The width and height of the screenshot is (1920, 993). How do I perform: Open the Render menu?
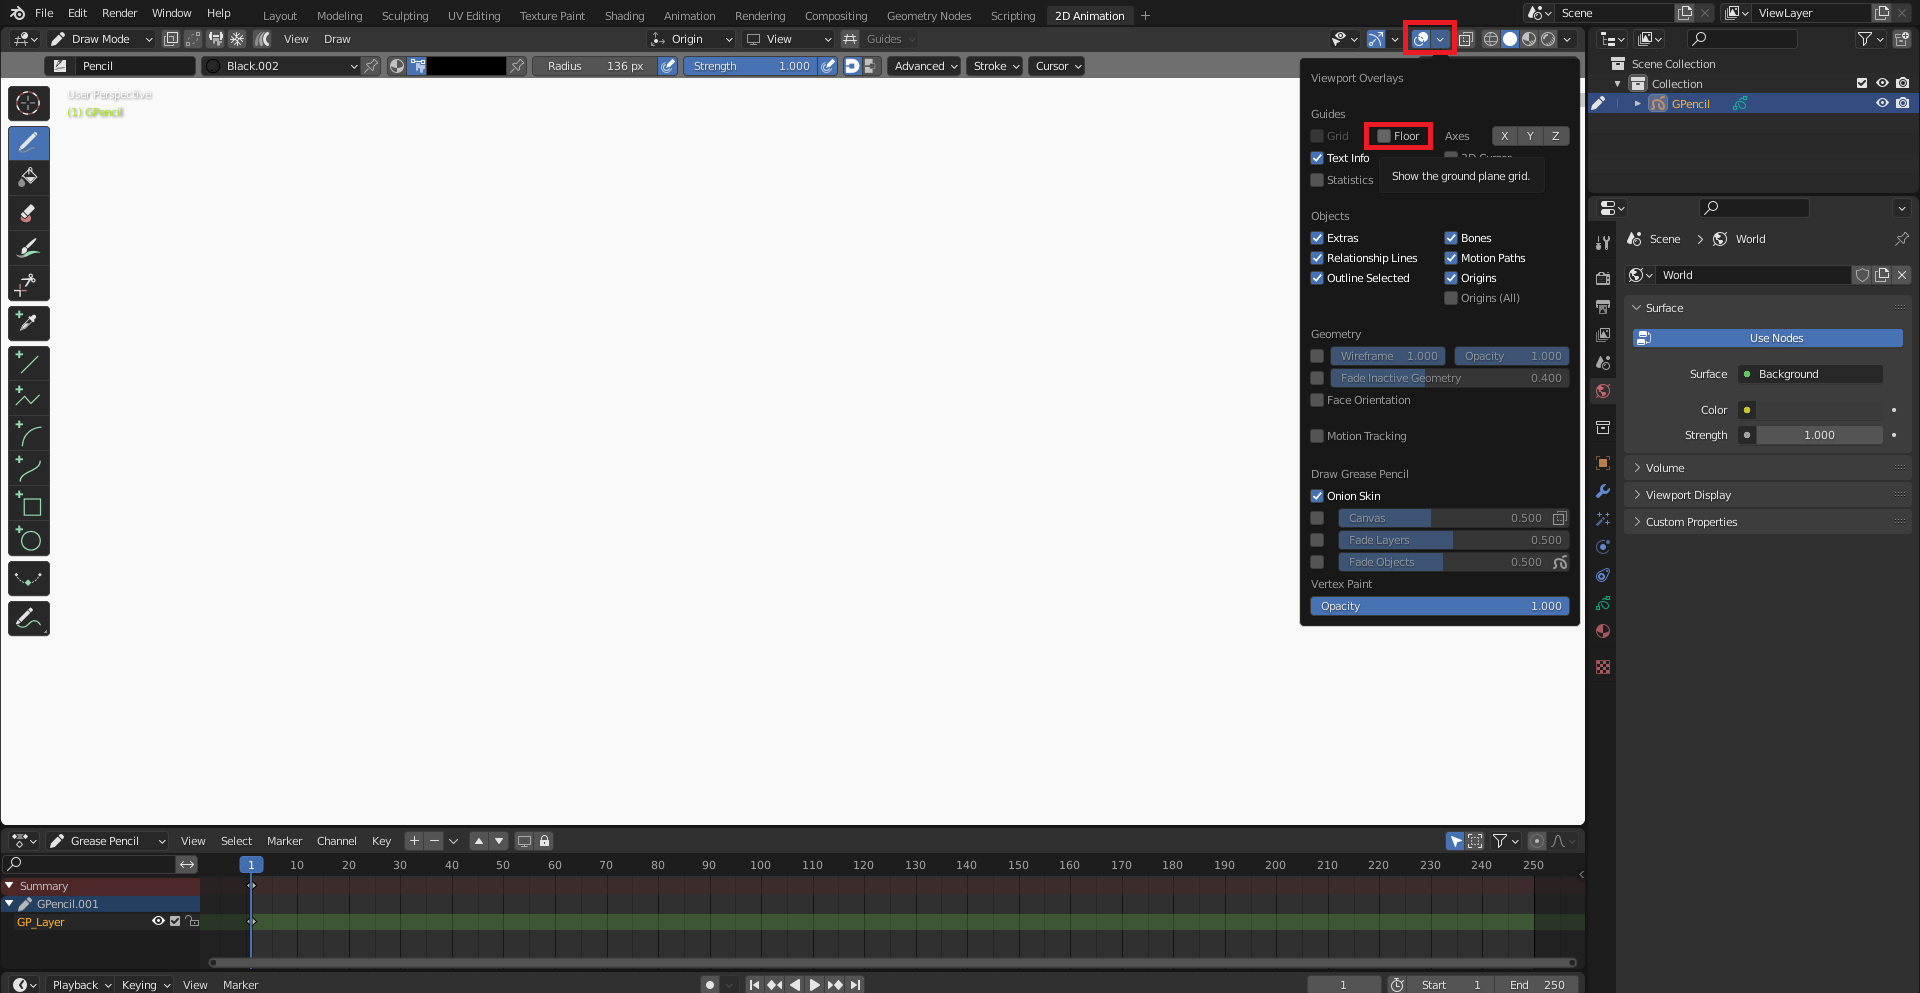pos(119,13)
